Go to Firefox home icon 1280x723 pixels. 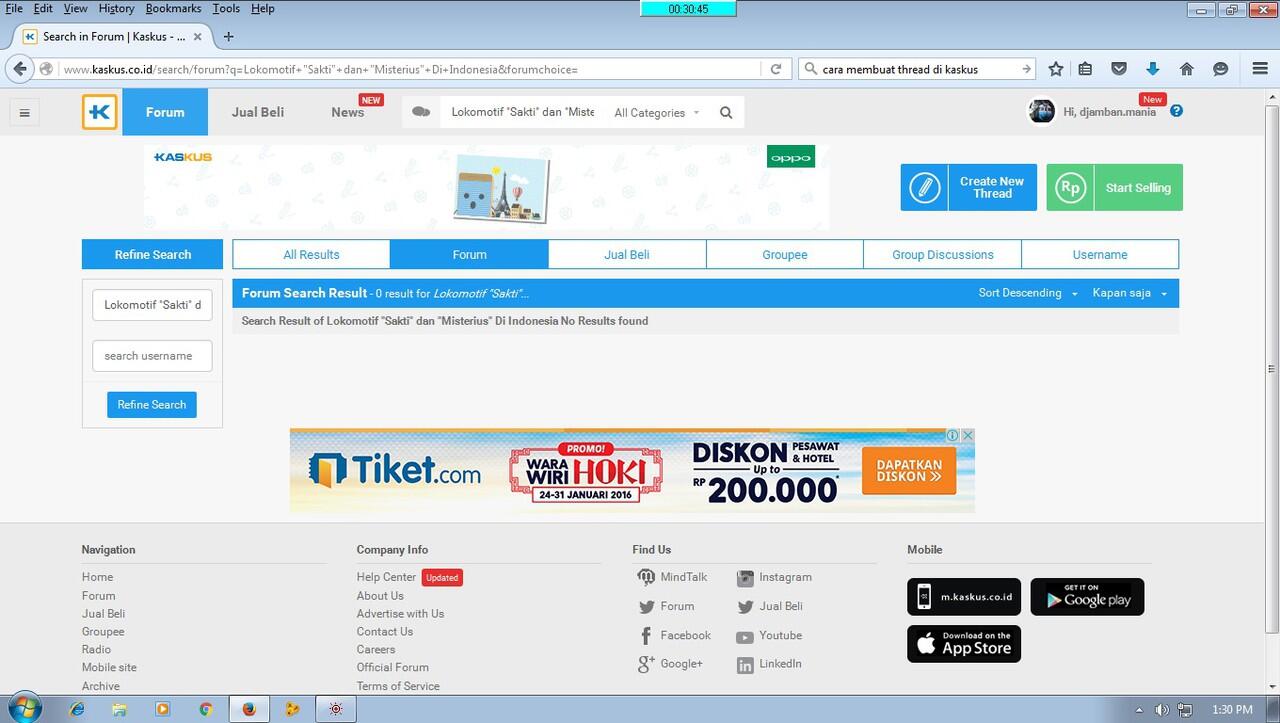pyautogui.click(x=1187, y=69)
